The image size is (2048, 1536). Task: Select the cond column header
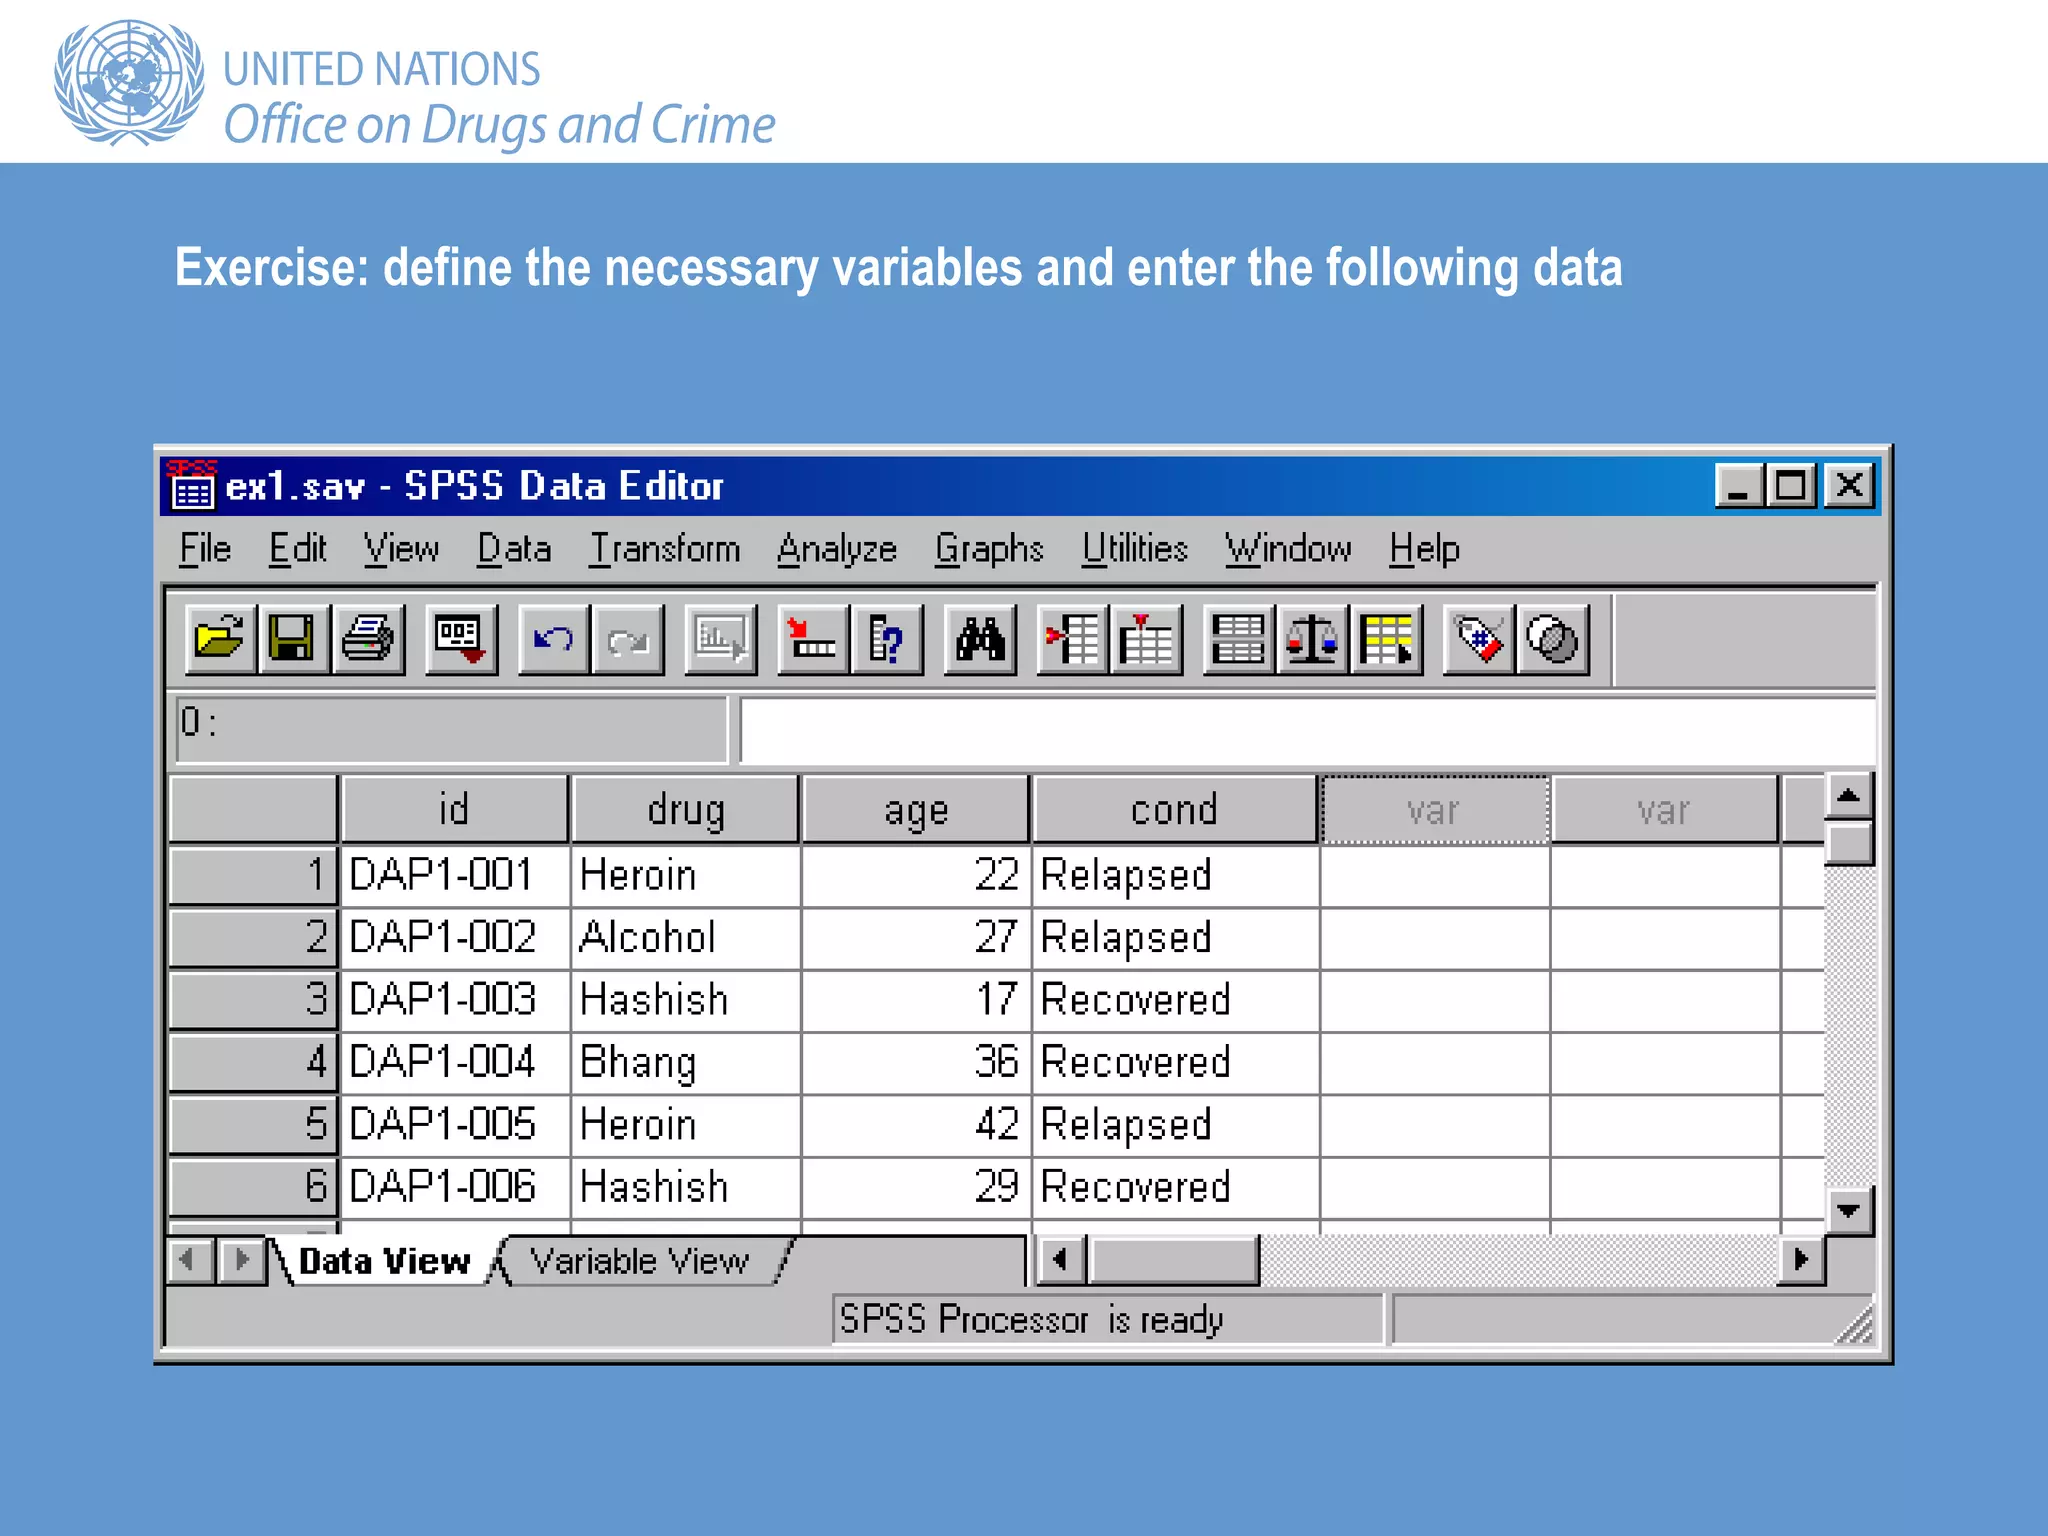click(x=1174, y=810)
